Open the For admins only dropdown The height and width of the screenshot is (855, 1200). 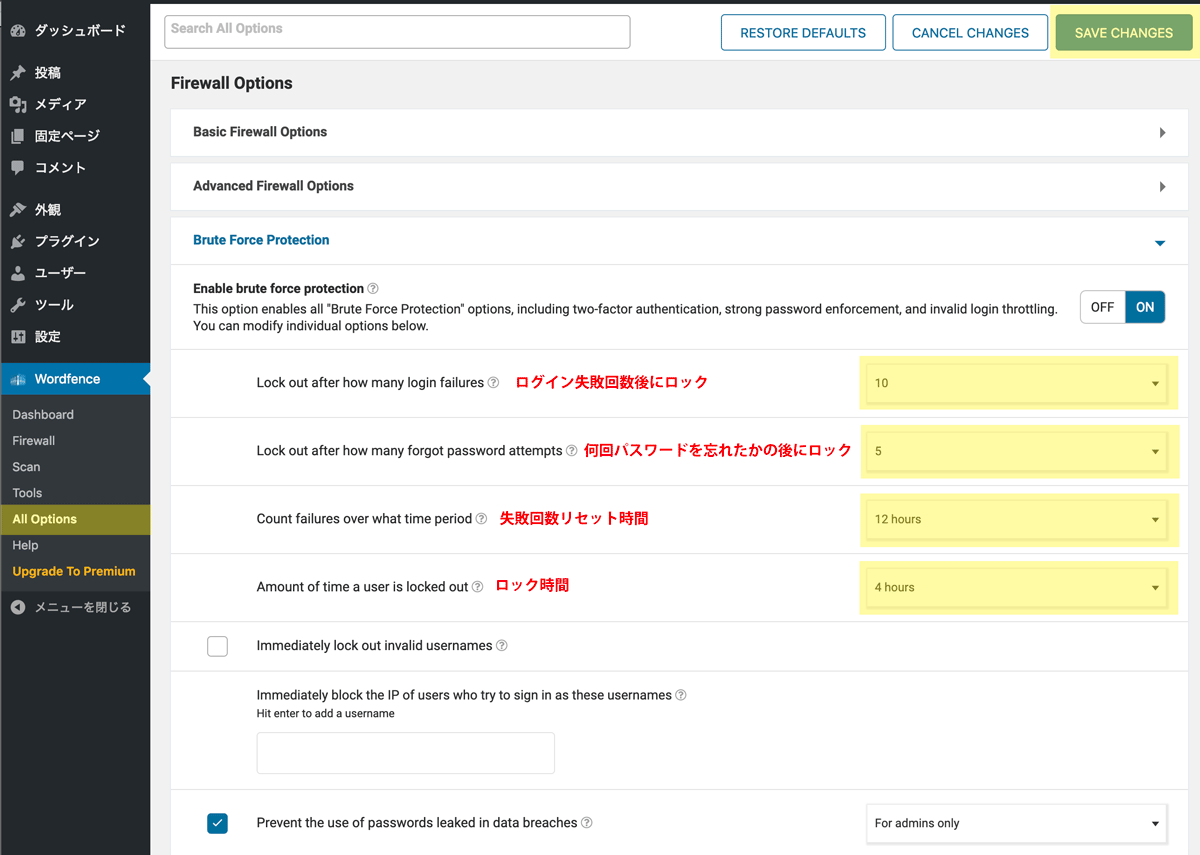[x=1017, y=824]
